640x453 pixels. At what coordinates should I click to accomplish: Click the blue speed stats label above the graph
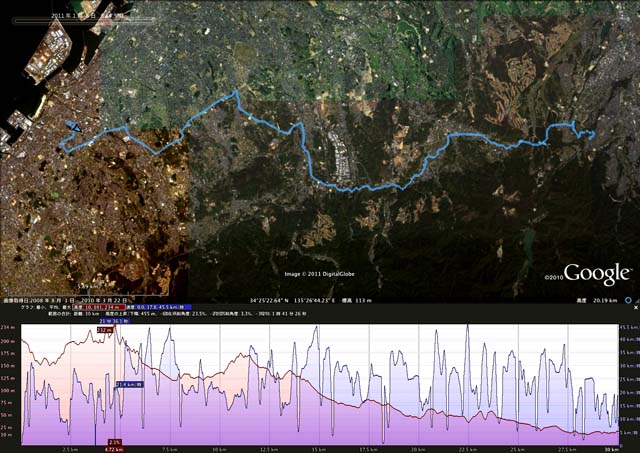(158, 307)
